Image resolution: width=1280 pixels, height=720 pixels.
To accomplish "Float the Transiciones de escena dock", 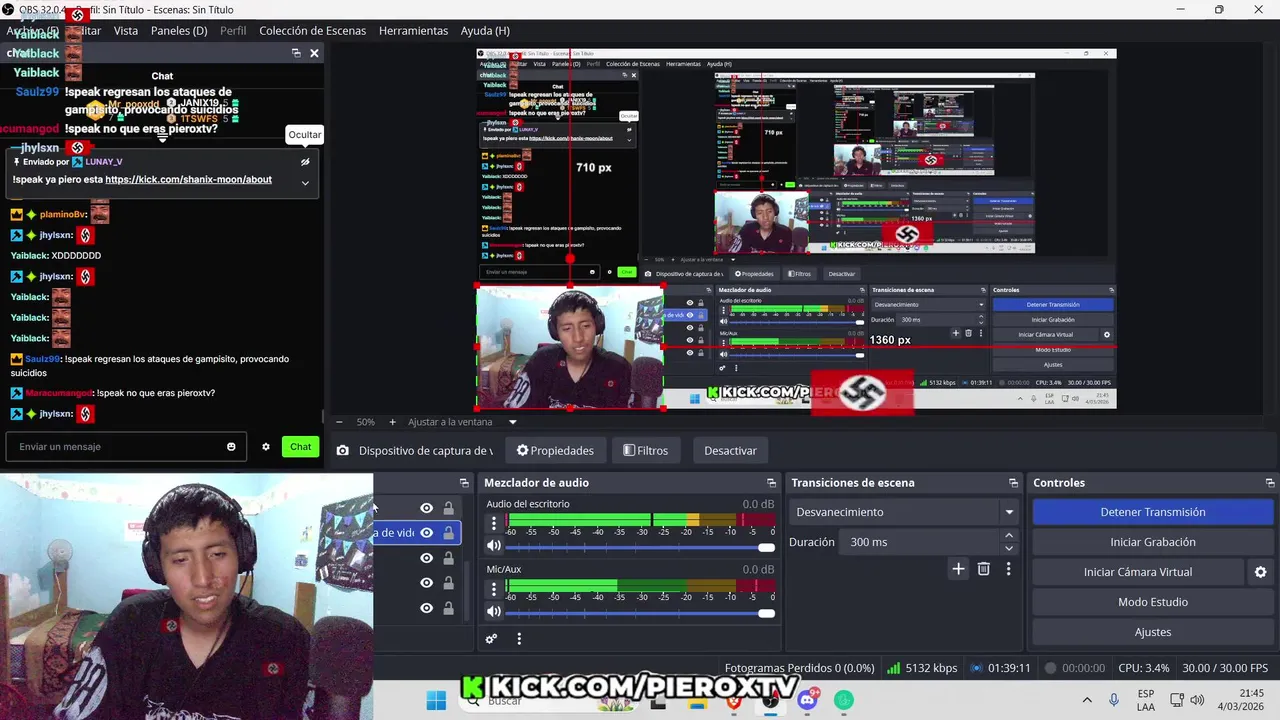I will 1013,483.
